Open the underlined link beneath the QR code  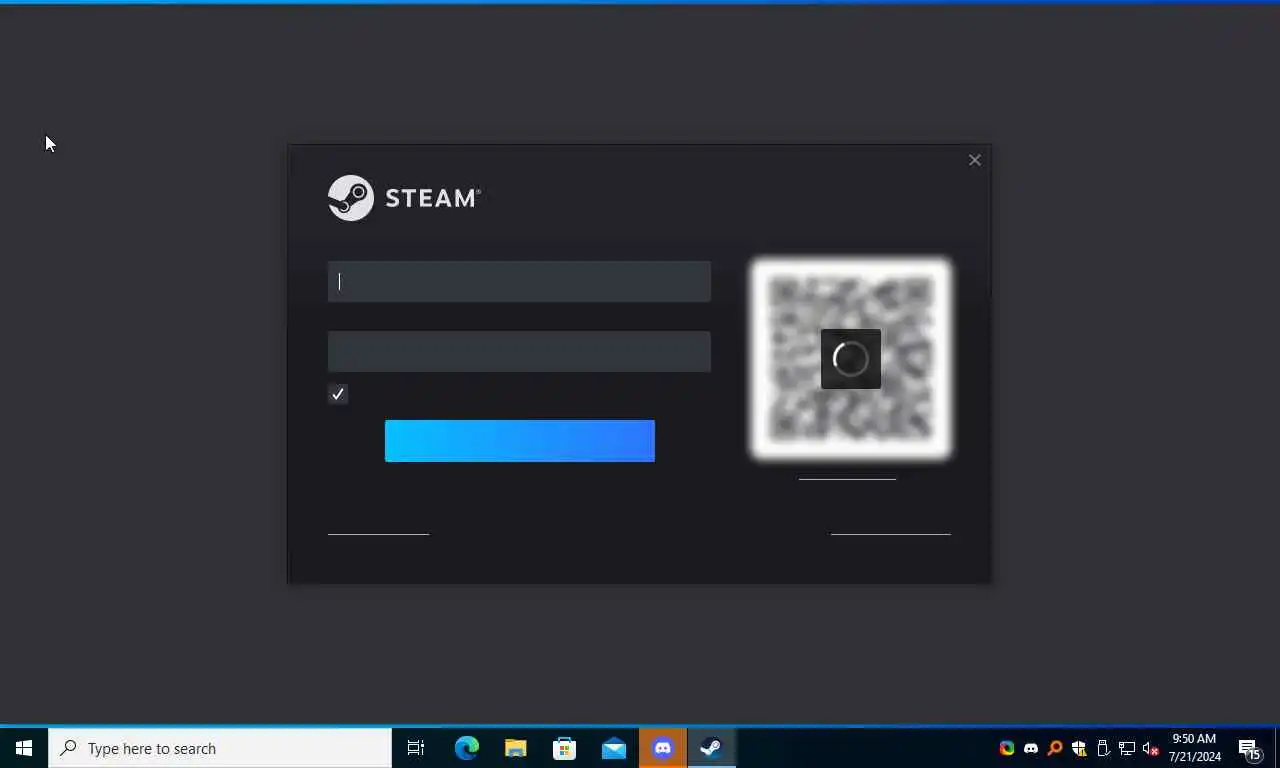(x=847, y=477)
